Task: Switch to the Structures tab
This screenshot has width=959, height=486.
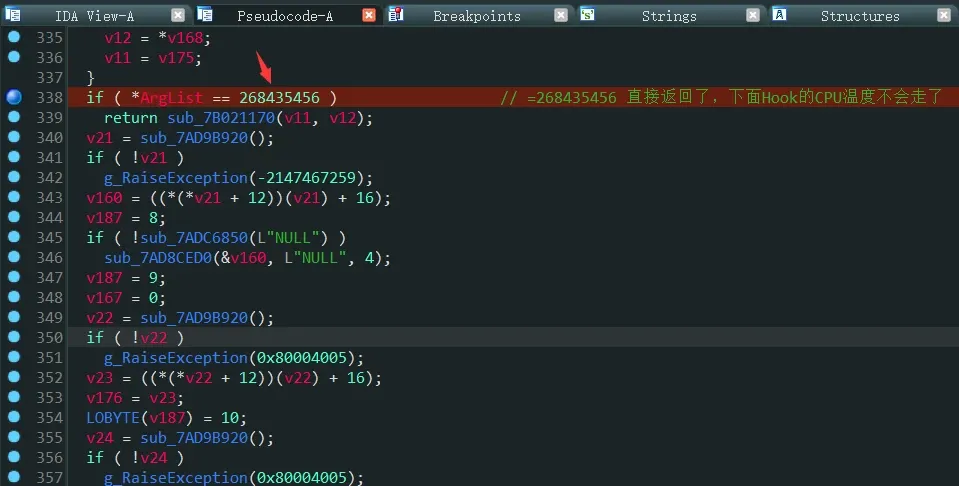Action: click(860, 16)
